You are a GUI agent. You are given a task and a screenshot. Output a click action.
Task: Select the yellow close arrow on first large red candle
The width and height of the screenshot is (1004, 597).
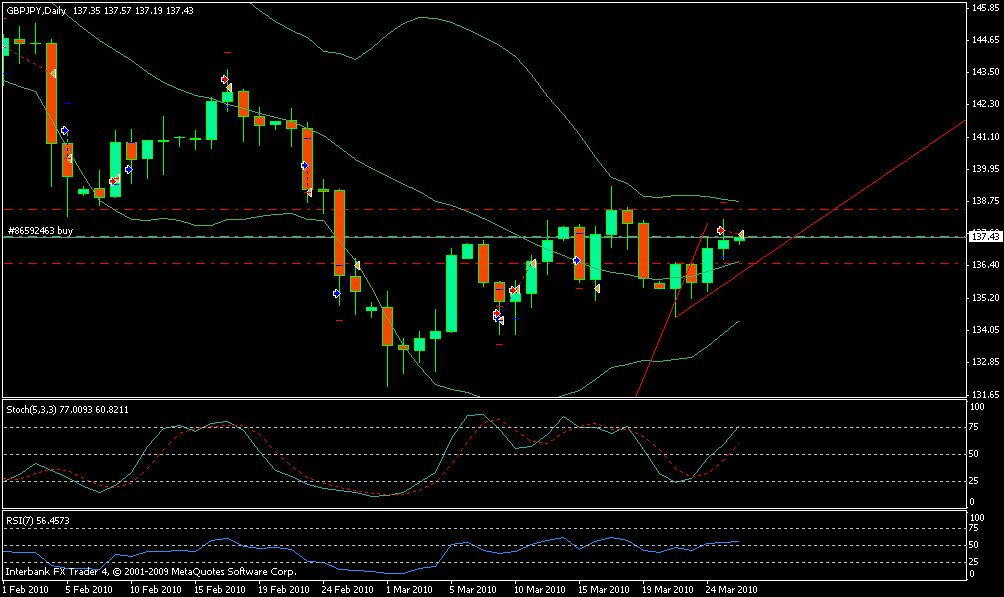[53, 73]
